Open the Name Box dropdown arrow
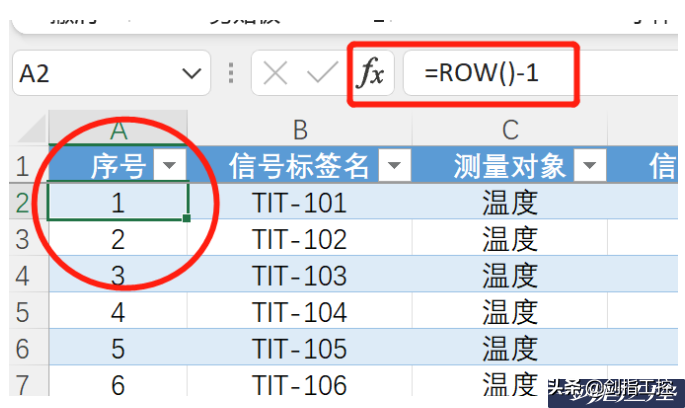This screenshot has height=408, width=685. point(192,73)
